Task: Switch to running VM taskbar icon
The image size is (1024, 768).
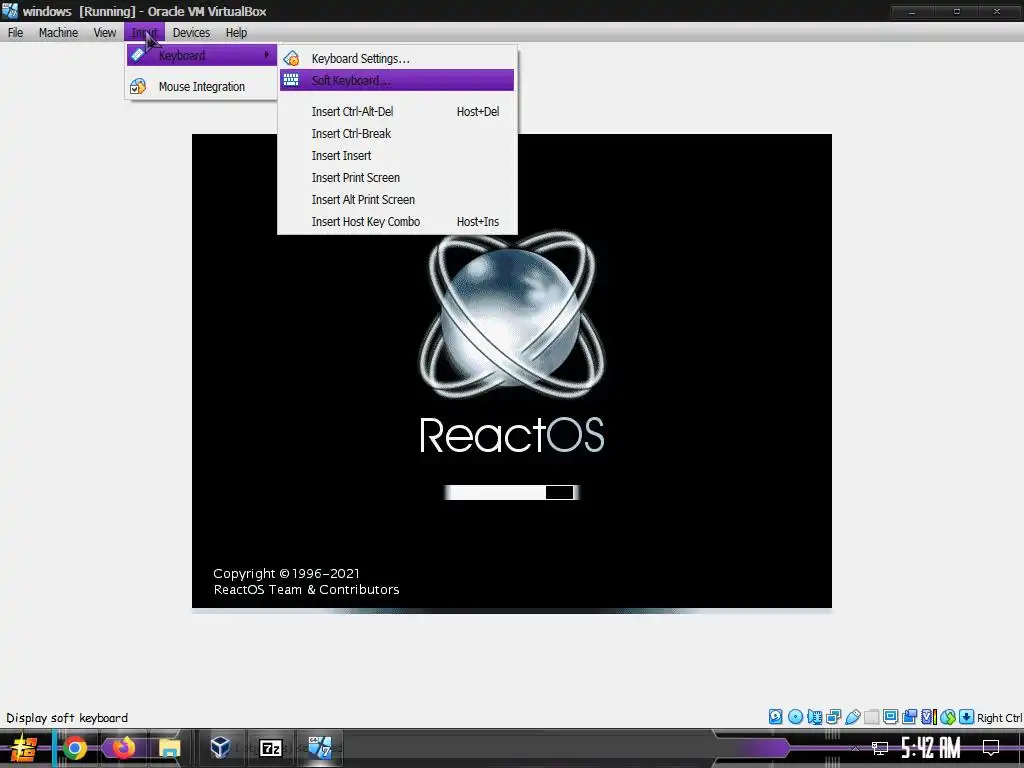Action: coord(320,748)
